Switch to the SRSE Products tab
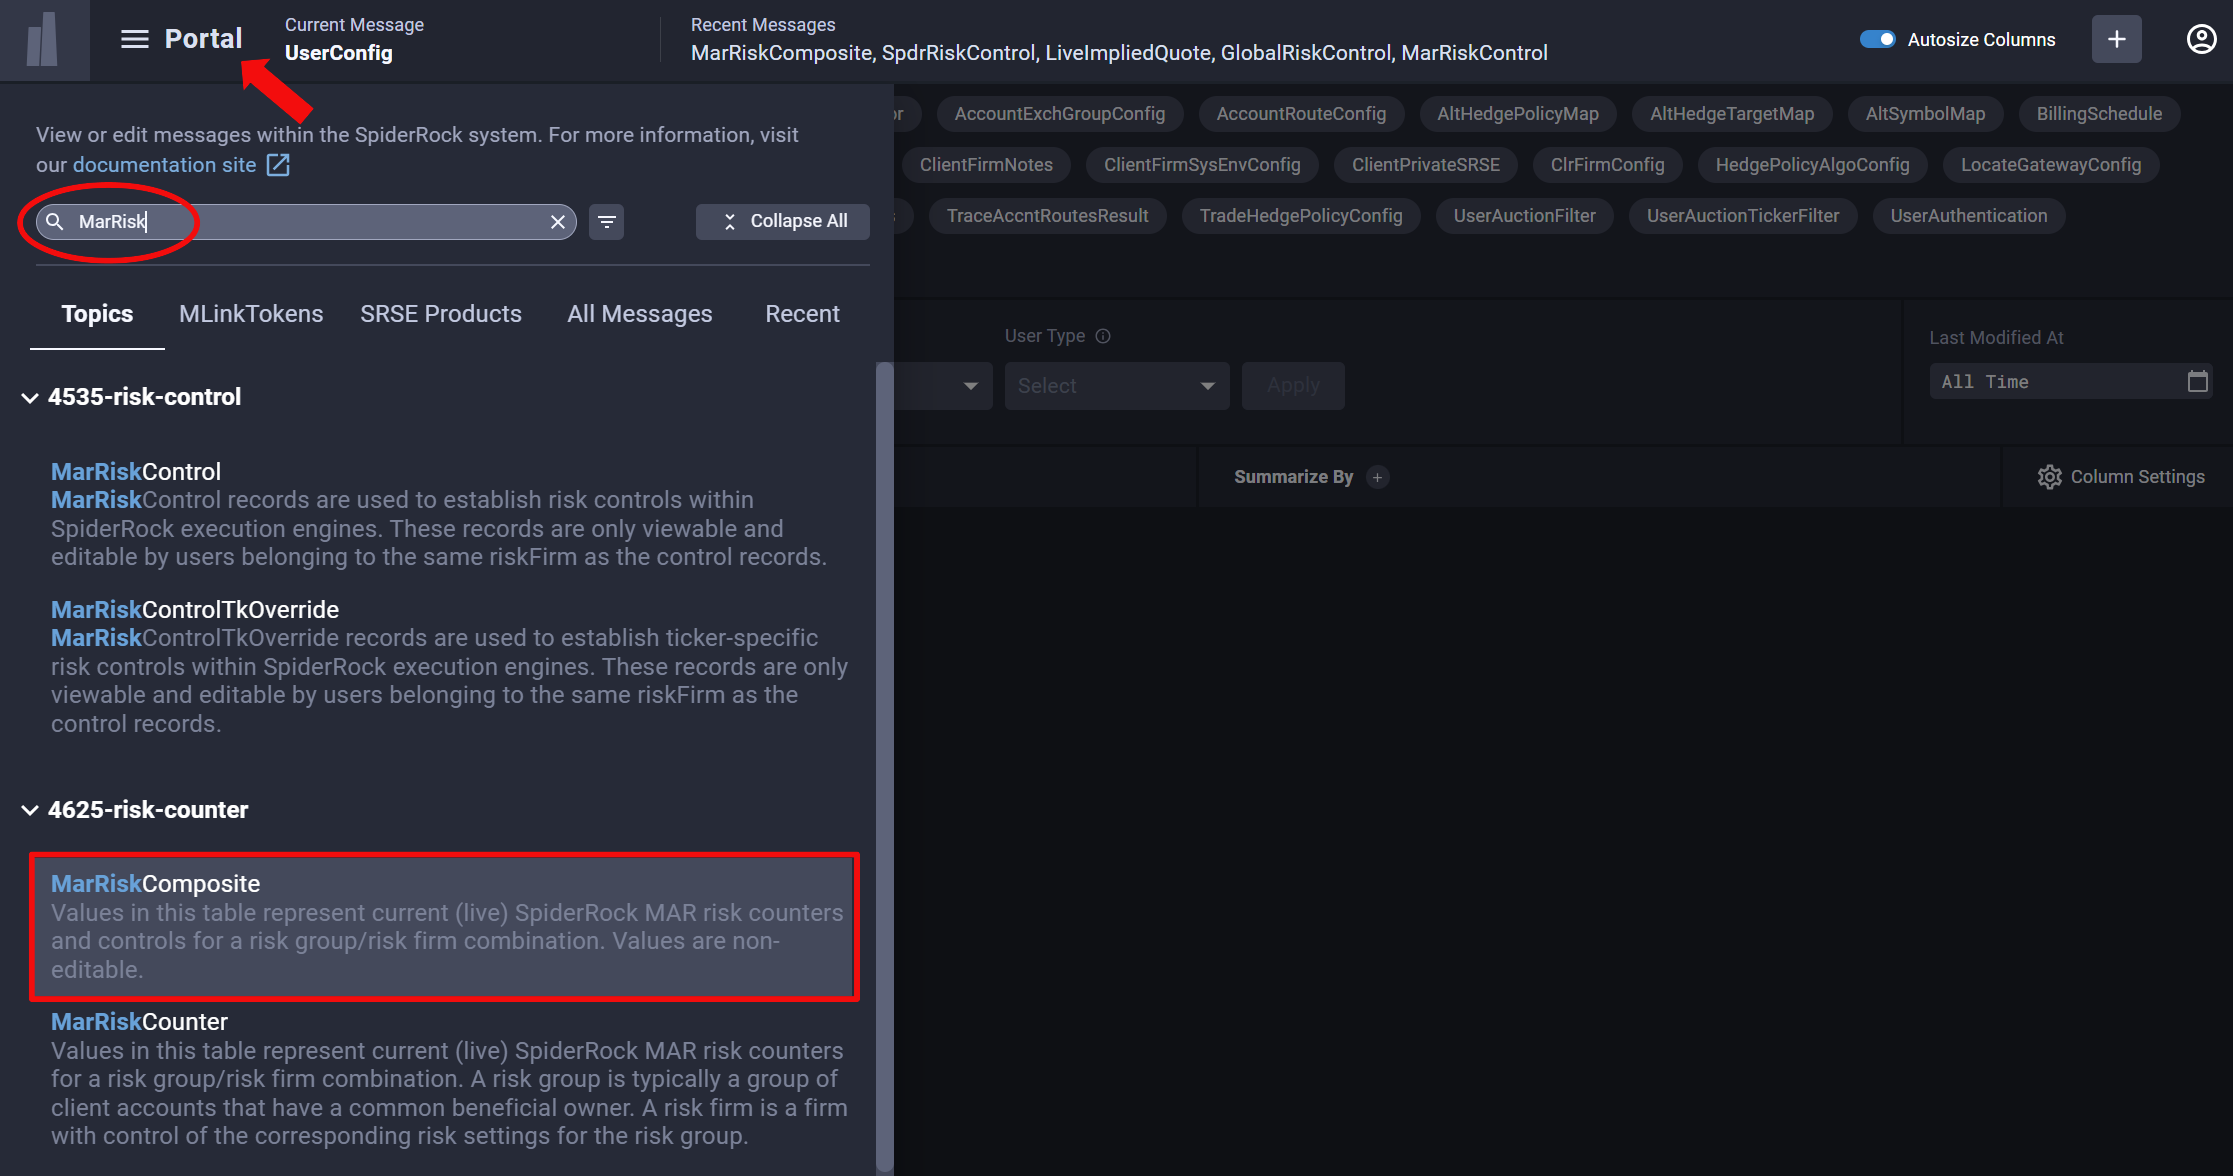The width and height of the screenshot is (2233, 1176). (x=441, y=313)
